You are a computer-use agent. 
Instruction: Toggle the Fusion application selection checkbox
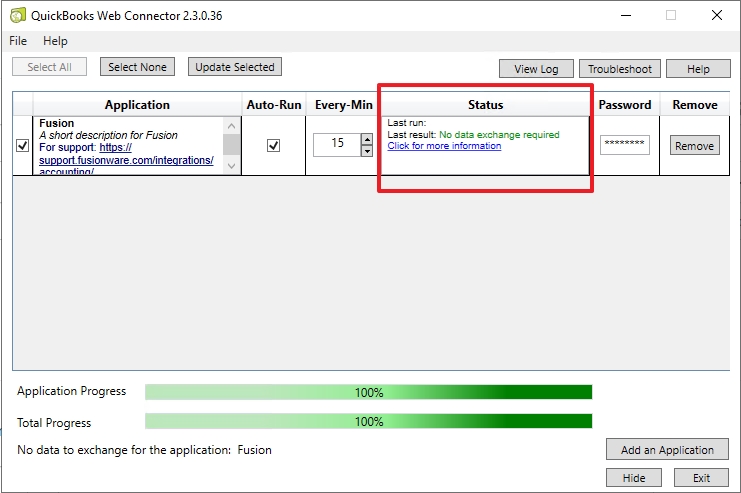coord(23,146)
